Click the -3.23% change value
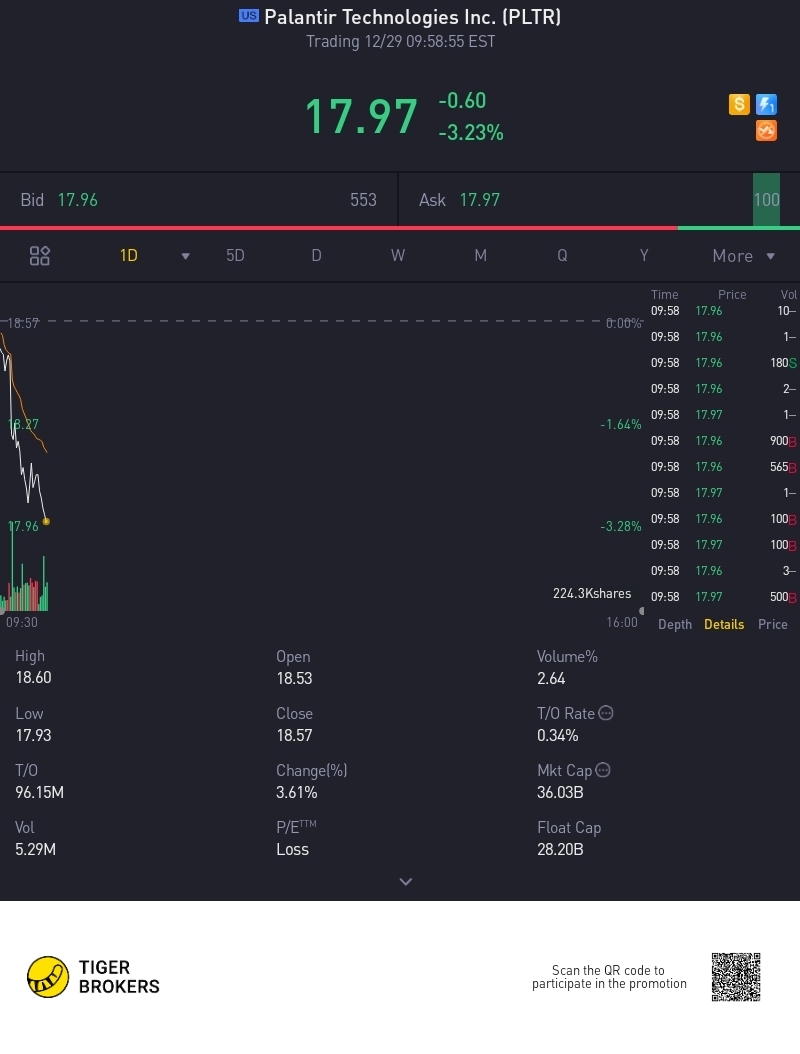This screenshot has width=800, height=1054. point(471,132)
